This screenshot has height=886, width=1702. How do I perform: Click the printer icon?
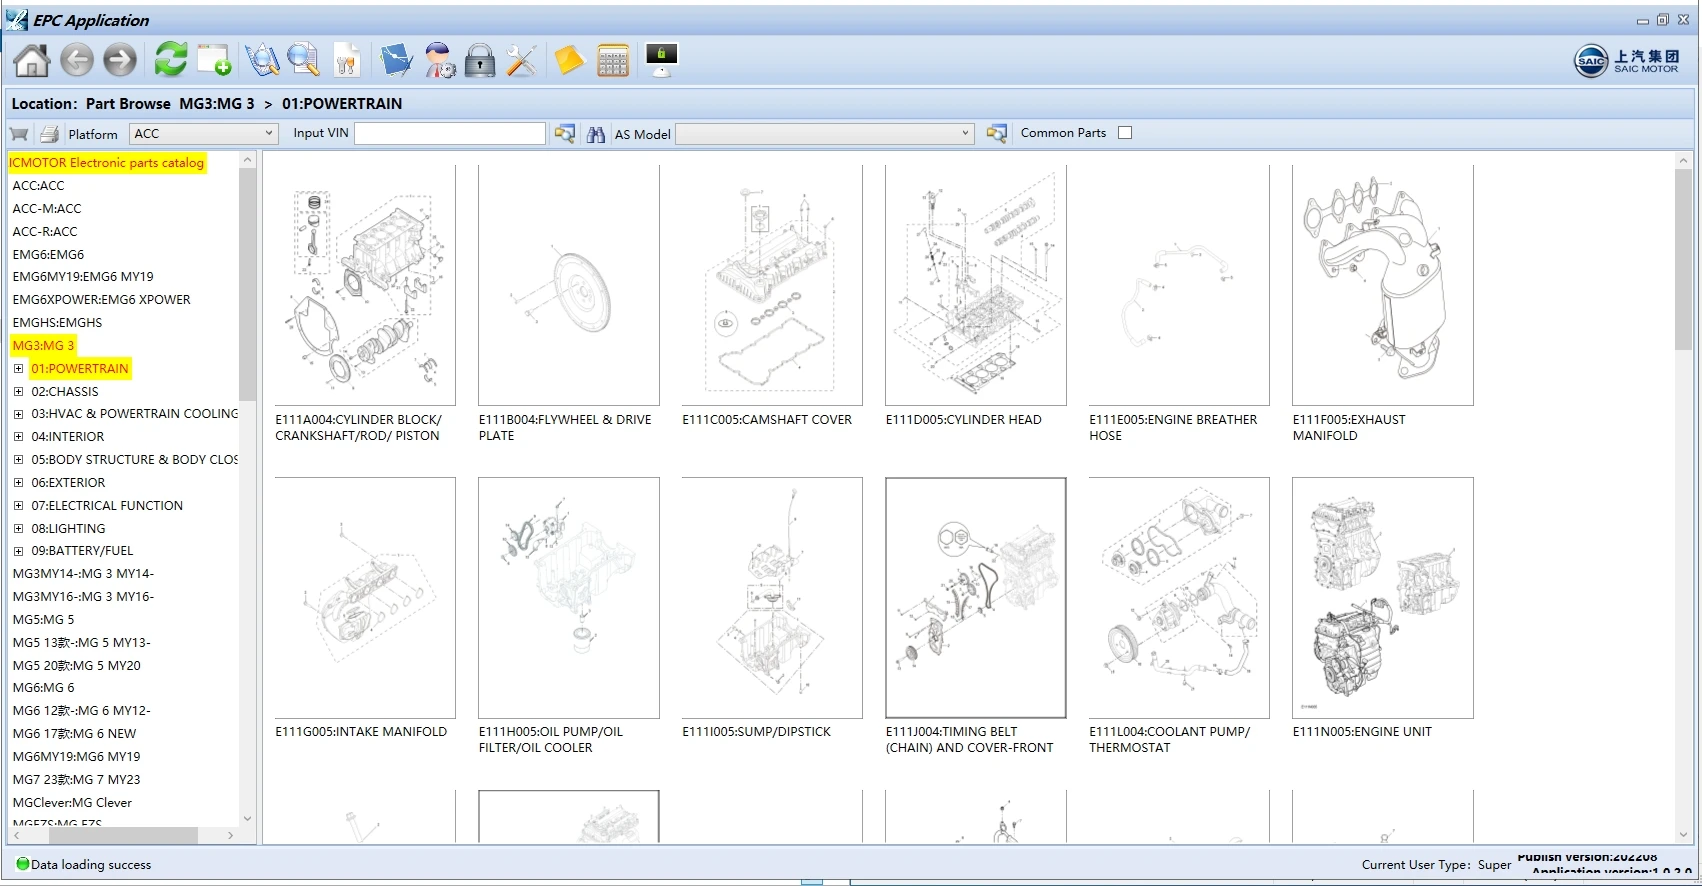tap(49, 134)
